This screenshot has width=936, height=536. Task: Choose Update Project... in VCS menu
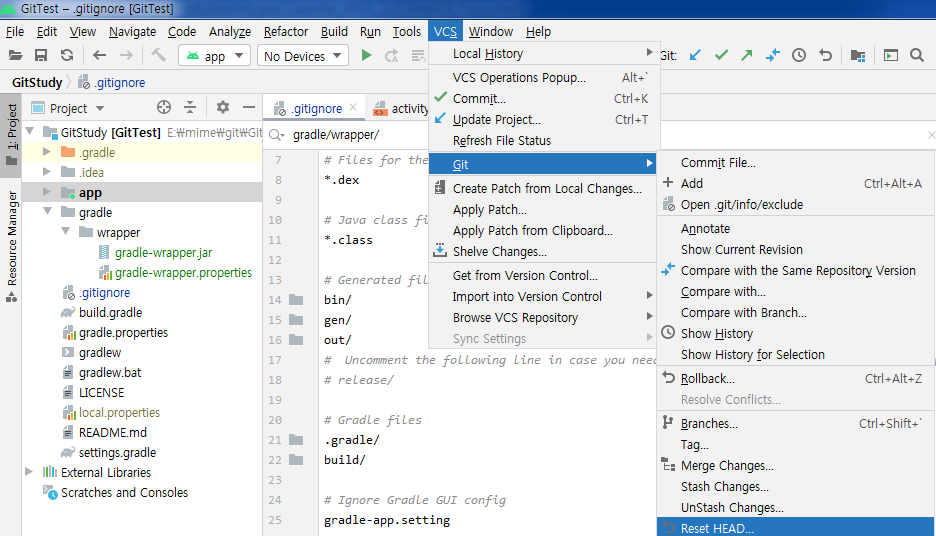click(544, 119)
